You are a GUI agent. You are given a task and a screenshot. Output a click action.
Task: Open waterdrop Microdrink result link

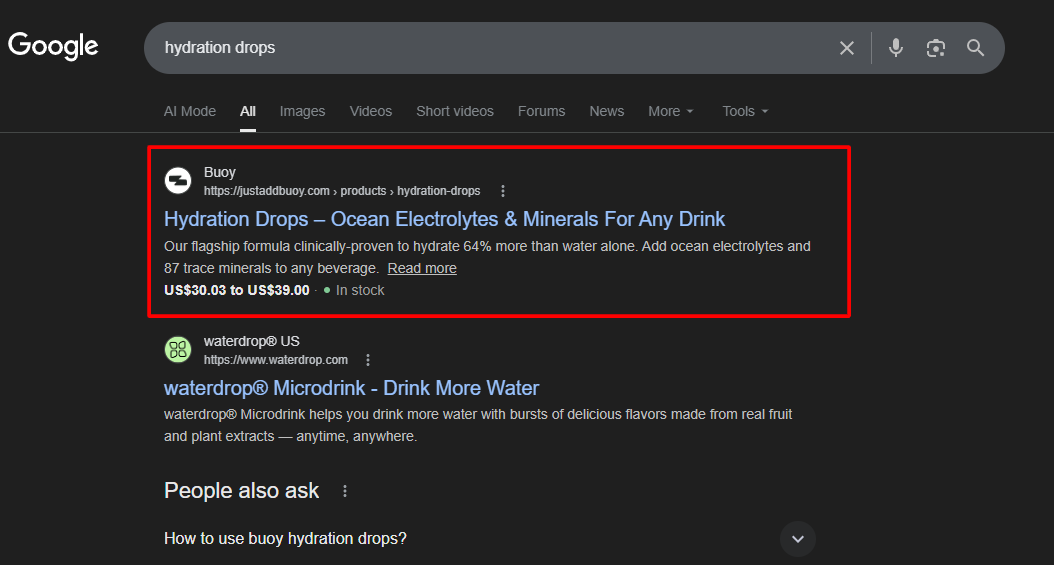pos(351,388)
